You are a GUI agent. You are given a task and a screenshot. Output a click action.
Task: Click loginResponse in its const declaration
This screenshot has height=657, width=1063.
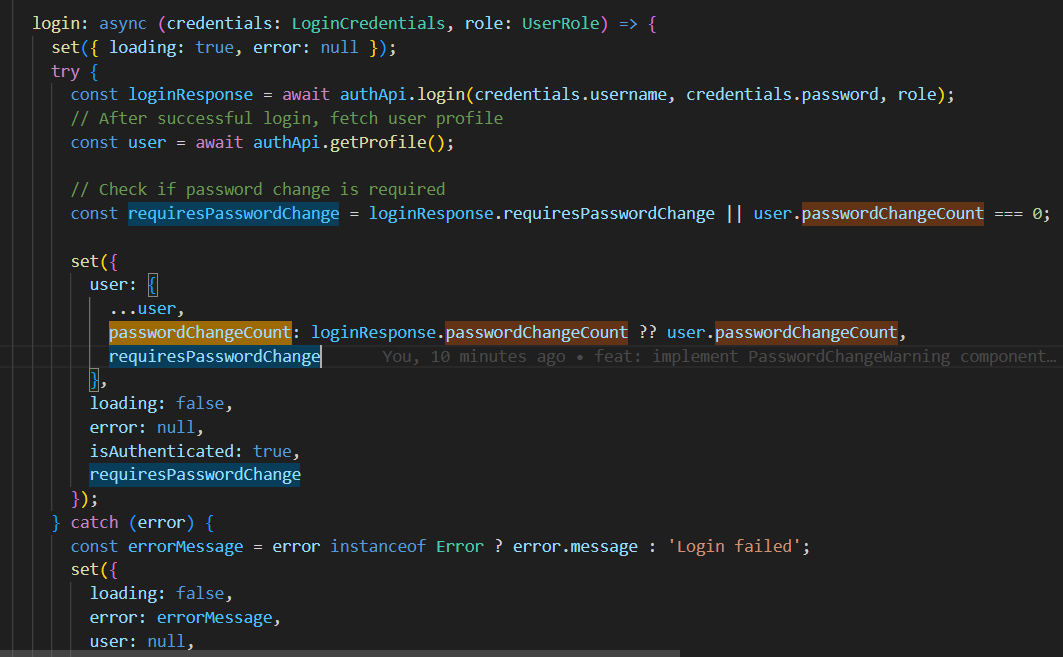click(190, 95)
